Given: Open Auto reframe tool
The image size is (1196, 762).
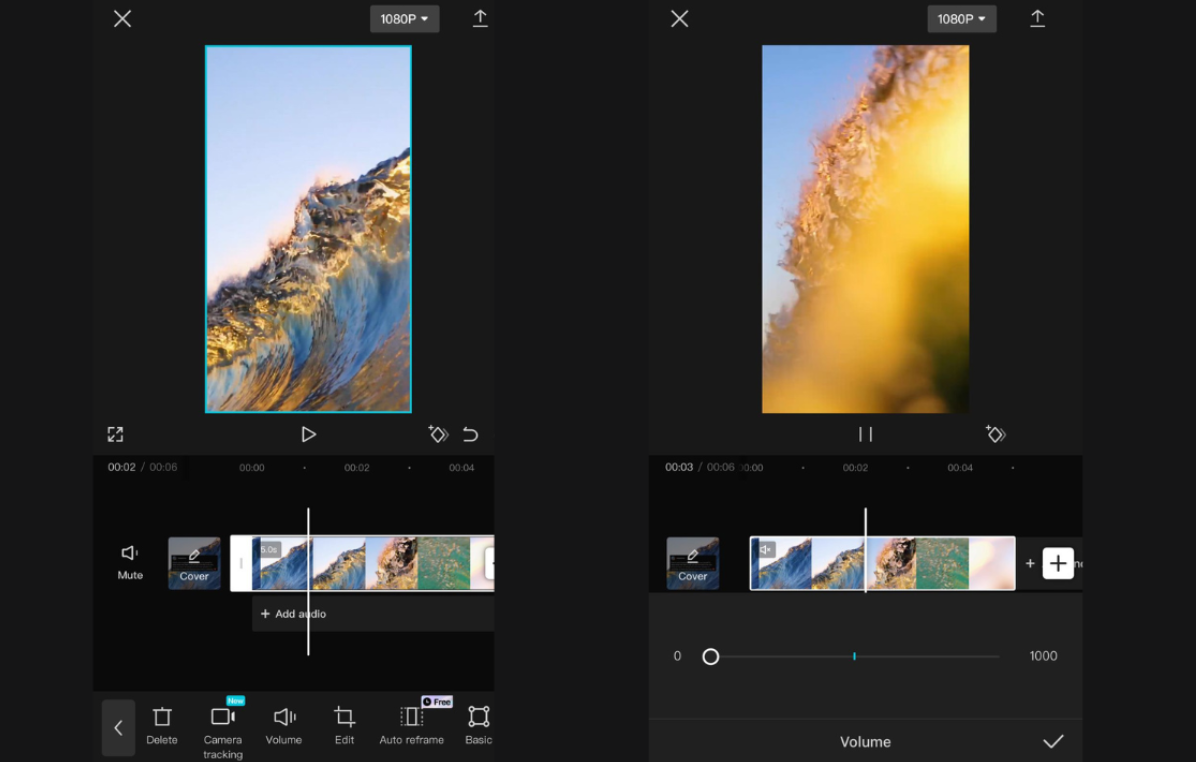Looking at the screenshot, I should click(412, 725).
